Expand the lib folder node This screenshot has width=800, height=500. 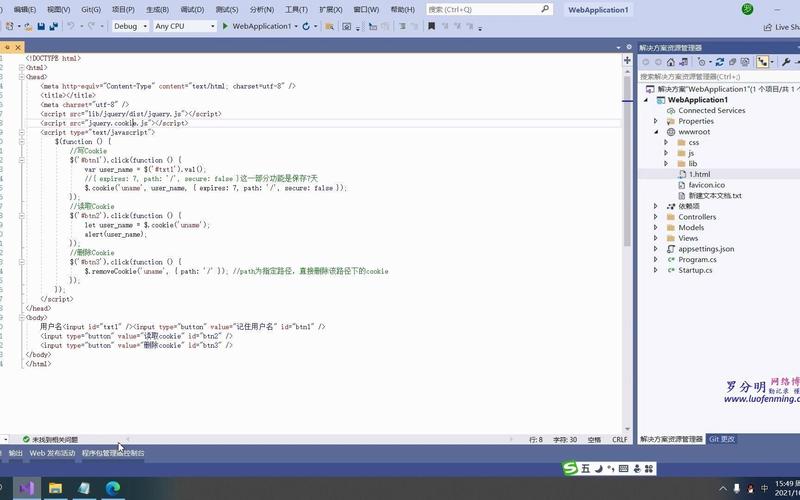(666, 164)
